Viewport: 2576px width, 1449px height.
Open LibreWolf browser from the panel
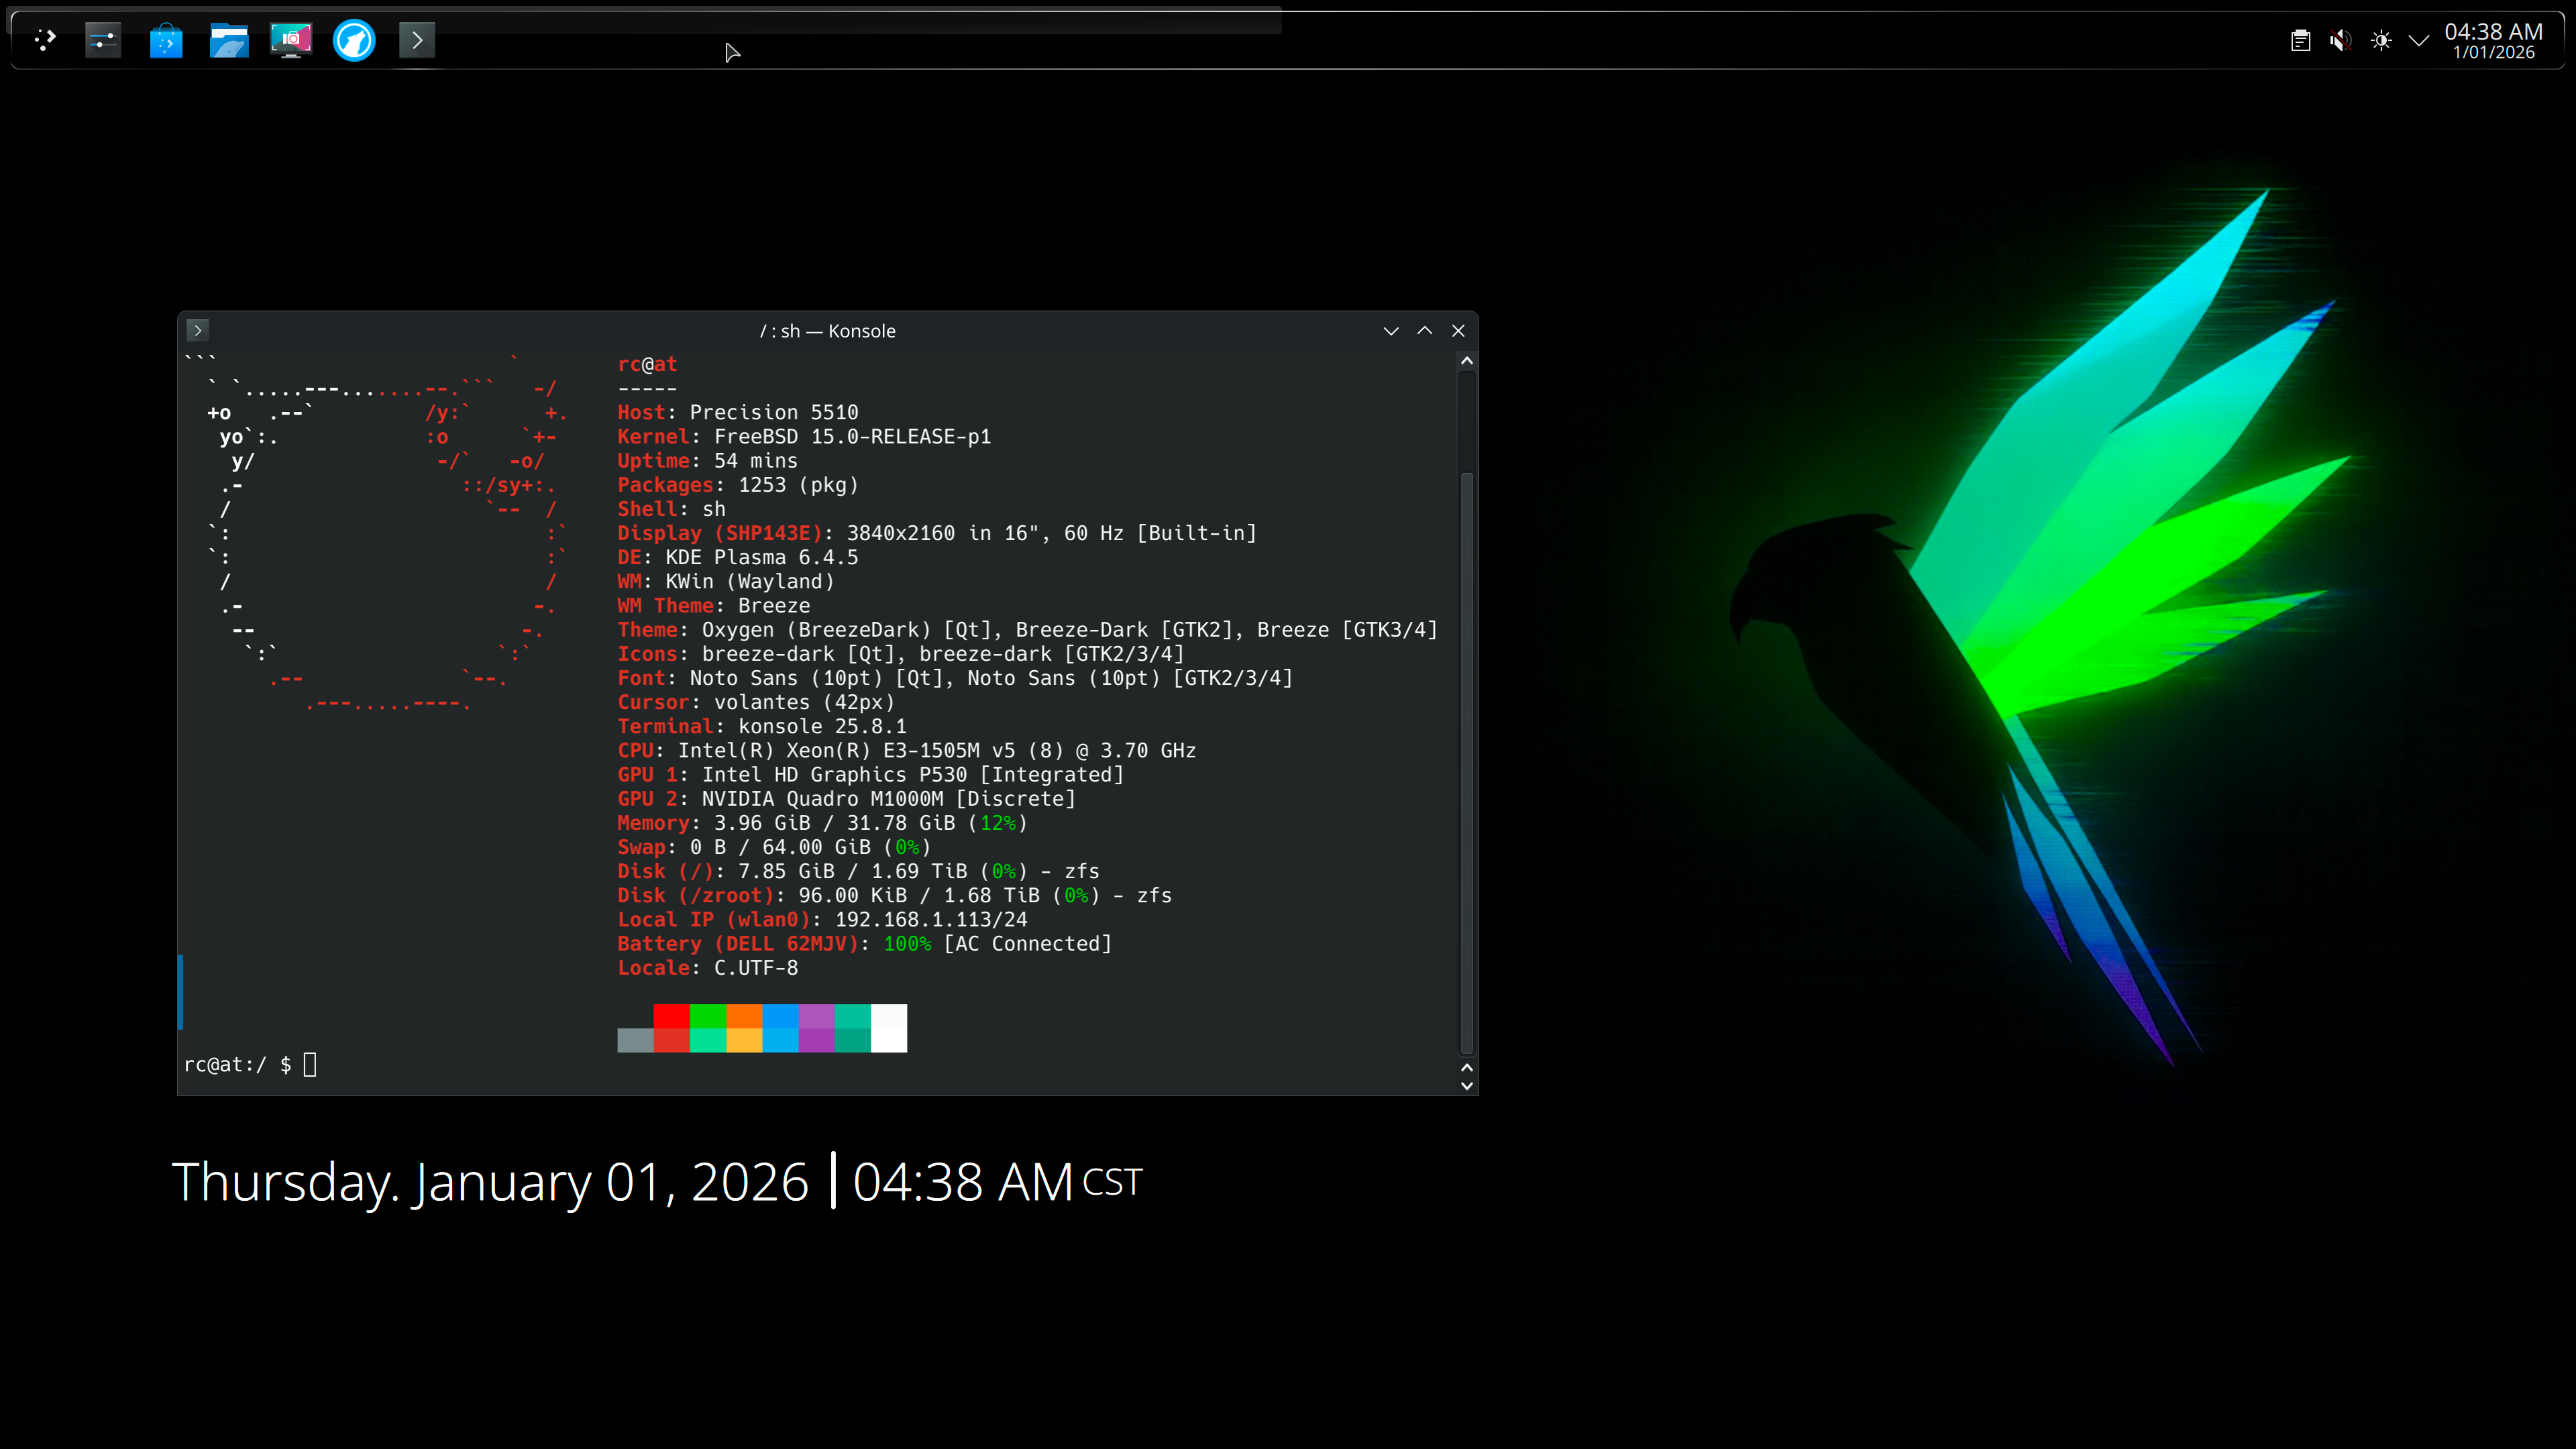click(x=354, y=40)
